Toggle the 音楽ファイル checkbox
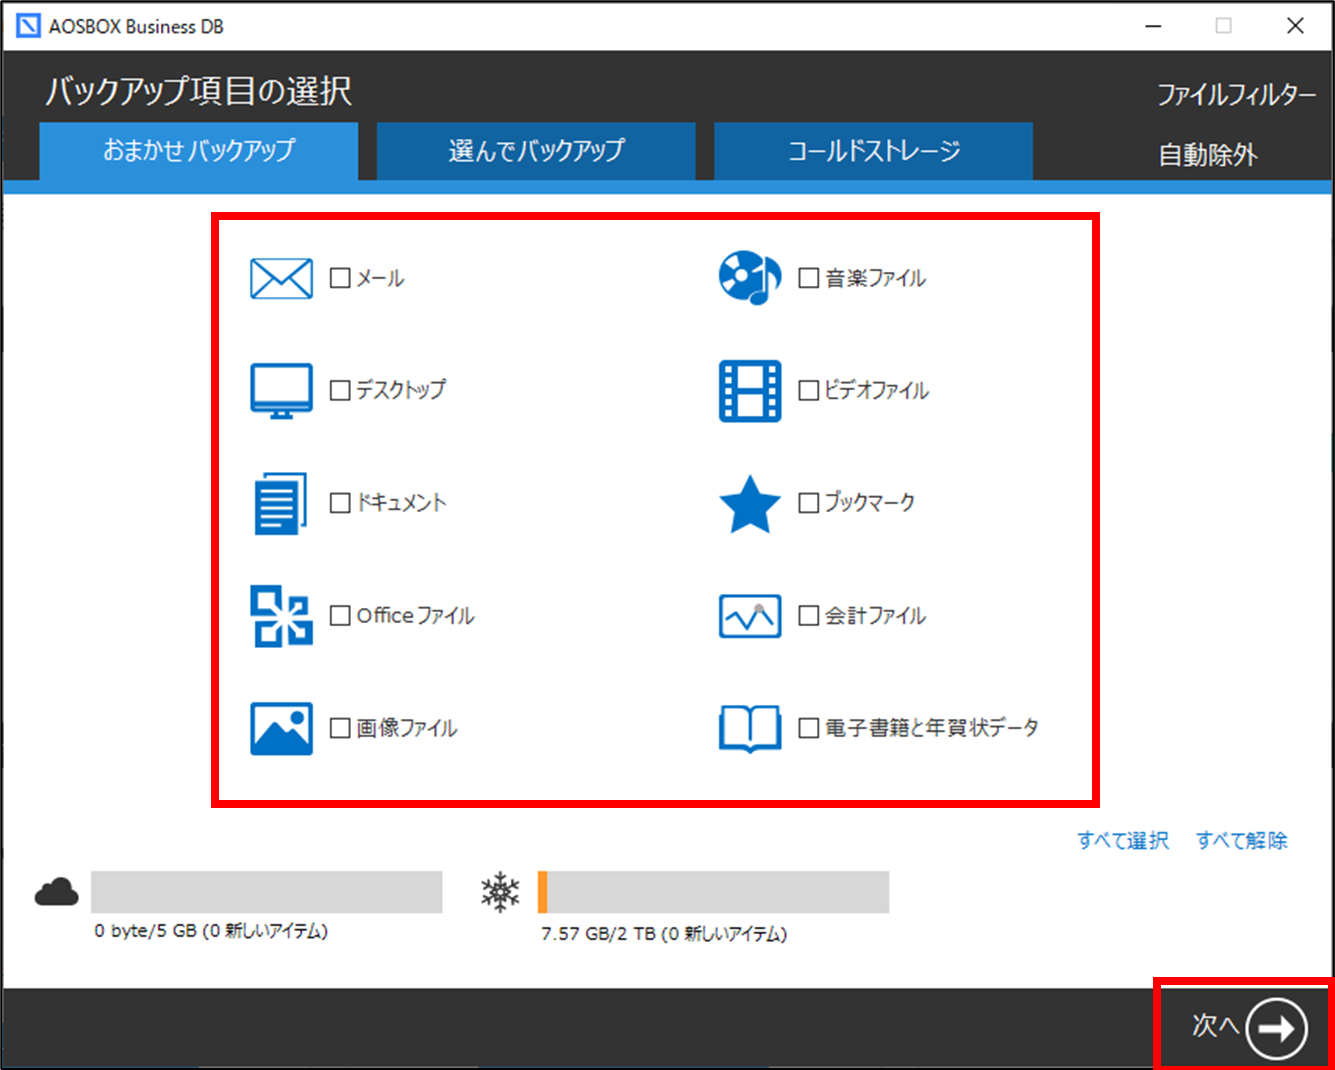This screenshot has height=1070, width=1335. (809, 278)
